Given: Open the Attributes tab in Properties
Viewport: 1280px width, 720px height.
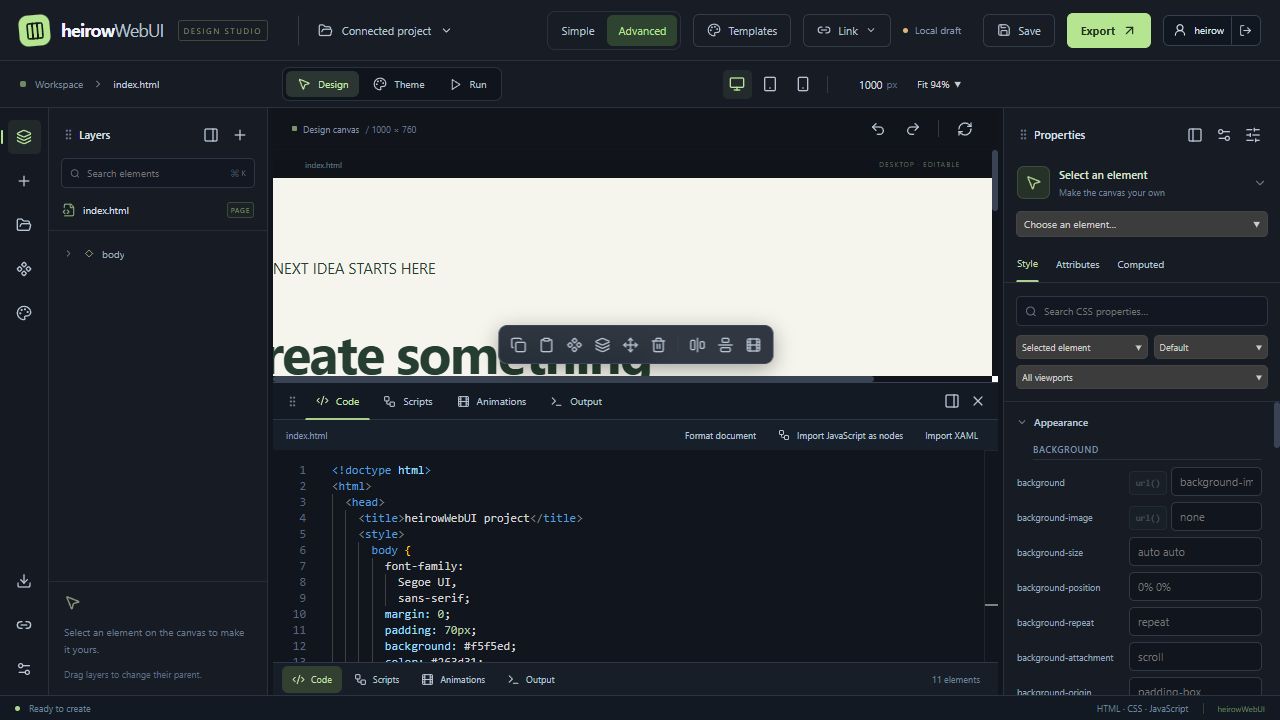Looking at the screenshot, I should pyautogui.click(x=1077, y=265).
